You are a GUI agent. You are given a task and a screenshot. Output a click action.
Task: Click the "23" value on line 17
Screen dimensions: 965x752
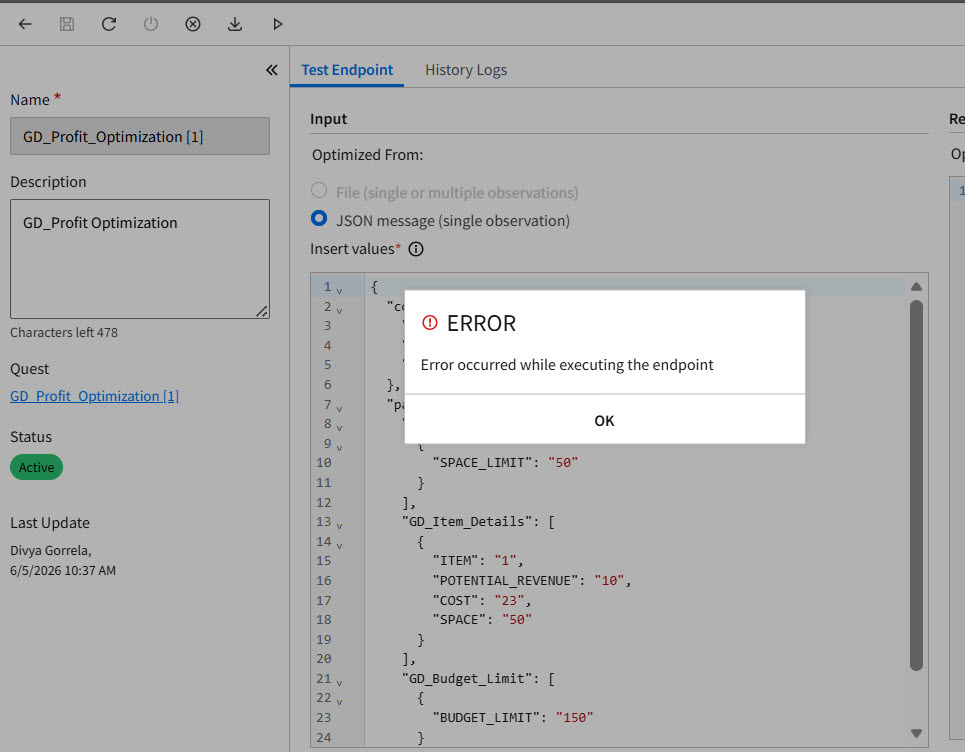[509, 600]
